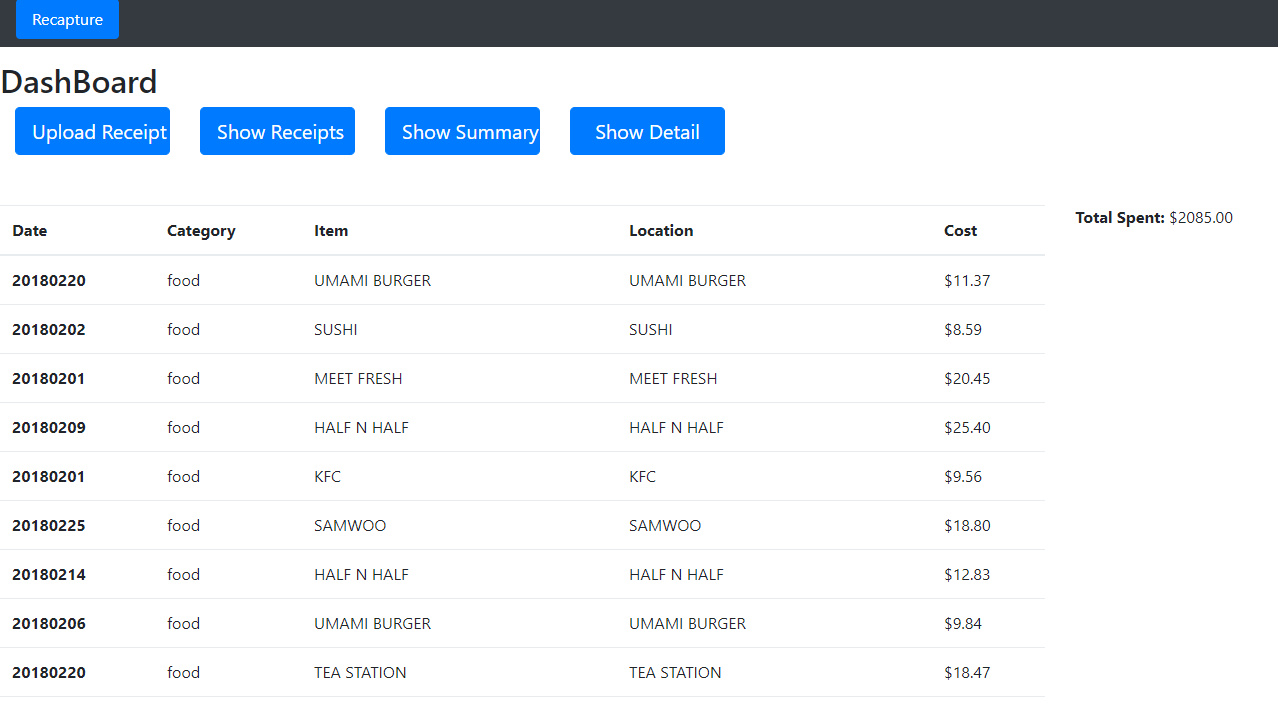This screenshot has height=708, width=1278.
Task: Click the SUSHI item cell
Action: (x=336, y=329)
